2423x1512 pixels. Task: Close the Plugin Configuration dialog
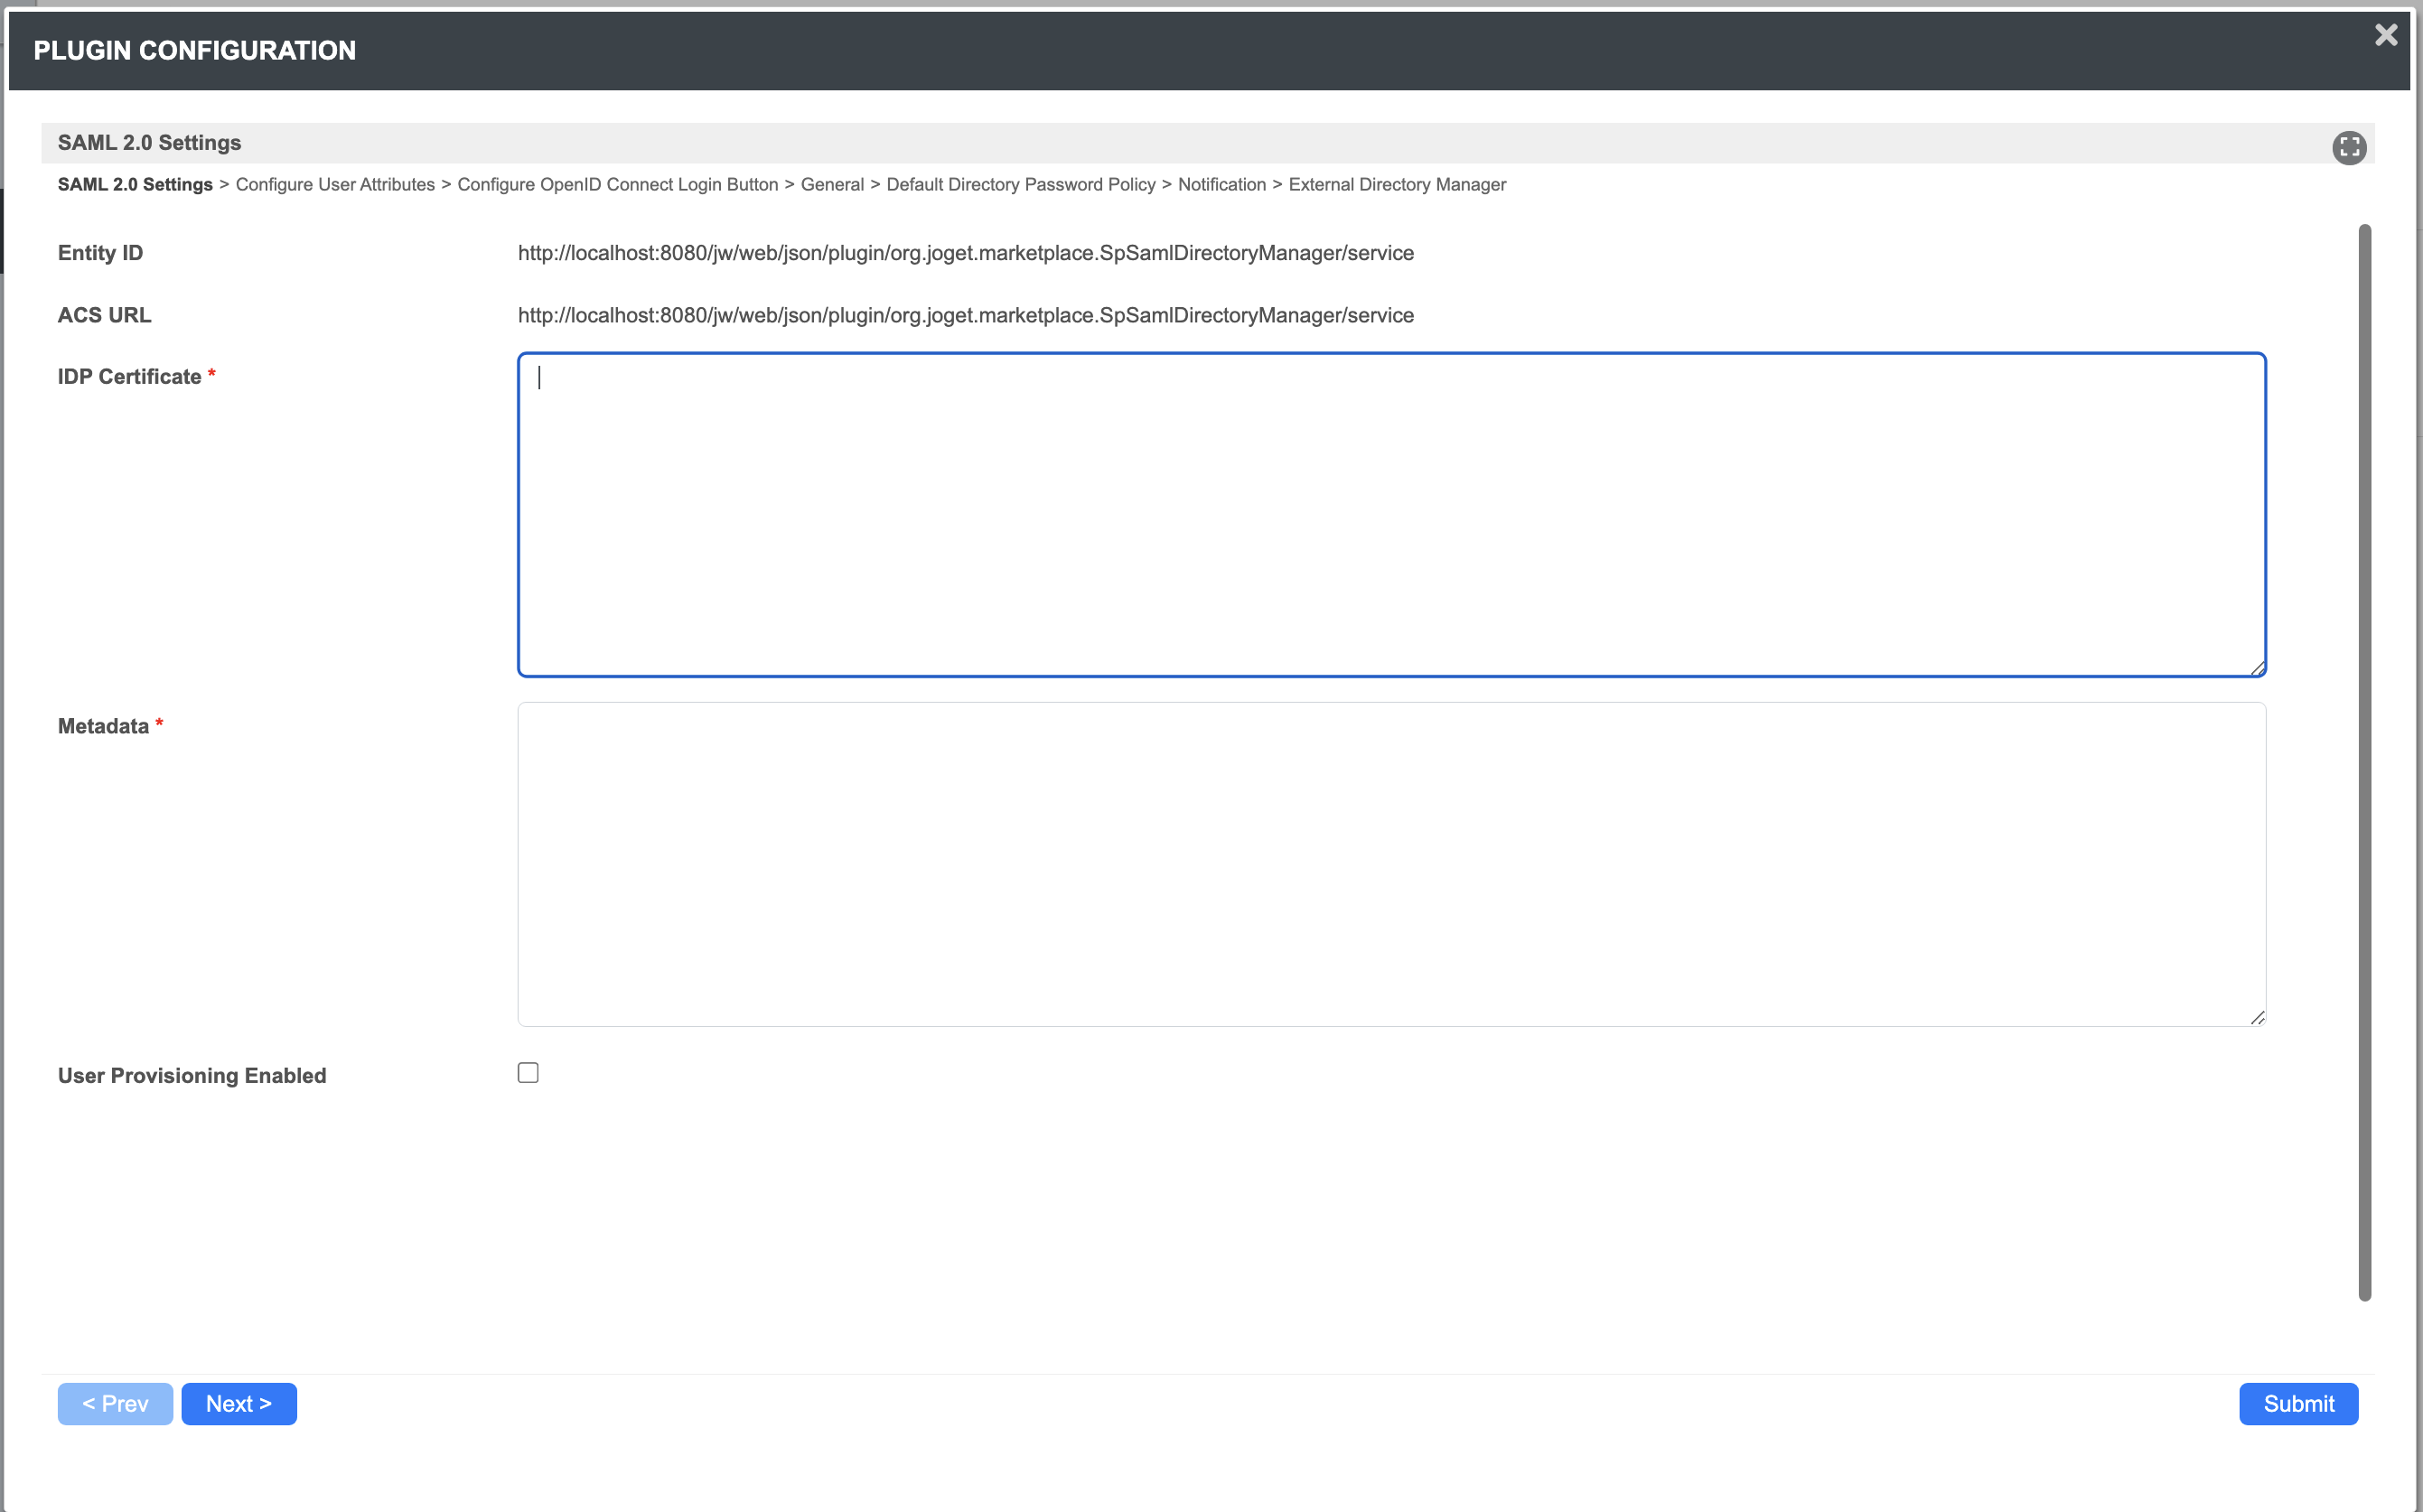click(x=2385, y=36)
